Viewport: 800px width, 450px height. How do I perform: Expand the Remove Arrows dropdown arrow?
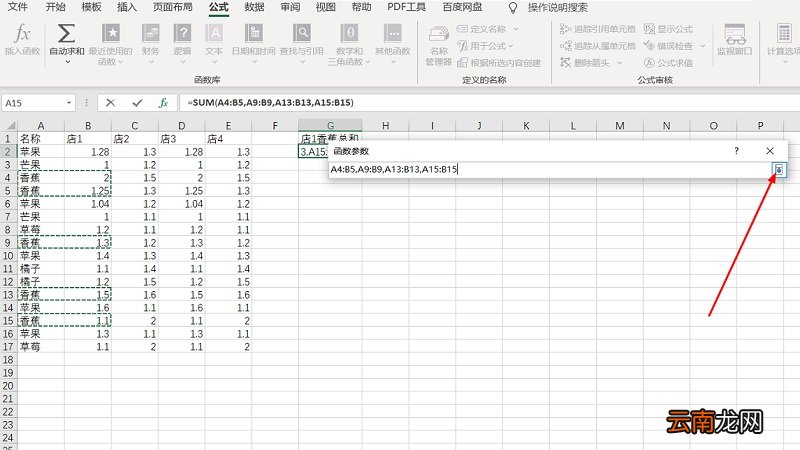pyautogui.click(x=619, y=63)
